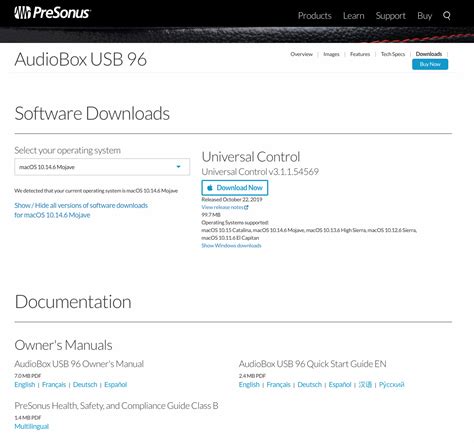Click the PreSonus logo

tap(52, 13)
